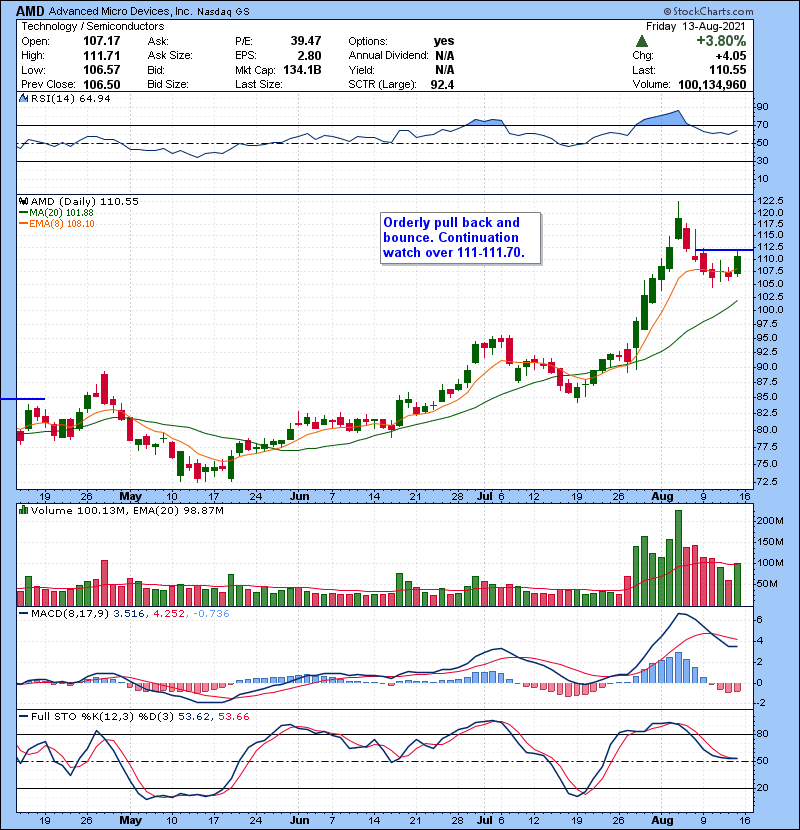Click the High value 111.71
Image resolution: width=800 pixels, height=830 pixels.
pos(102,56)
